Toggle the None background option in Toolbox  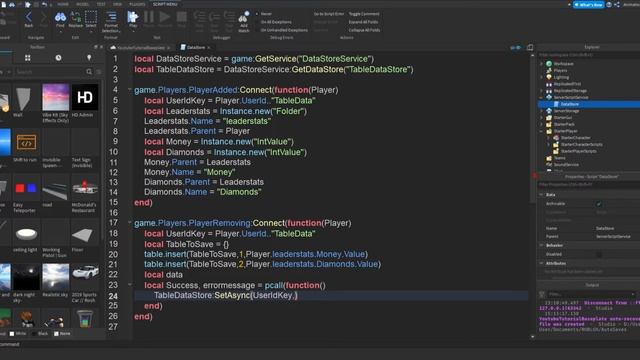pos(62,333)
